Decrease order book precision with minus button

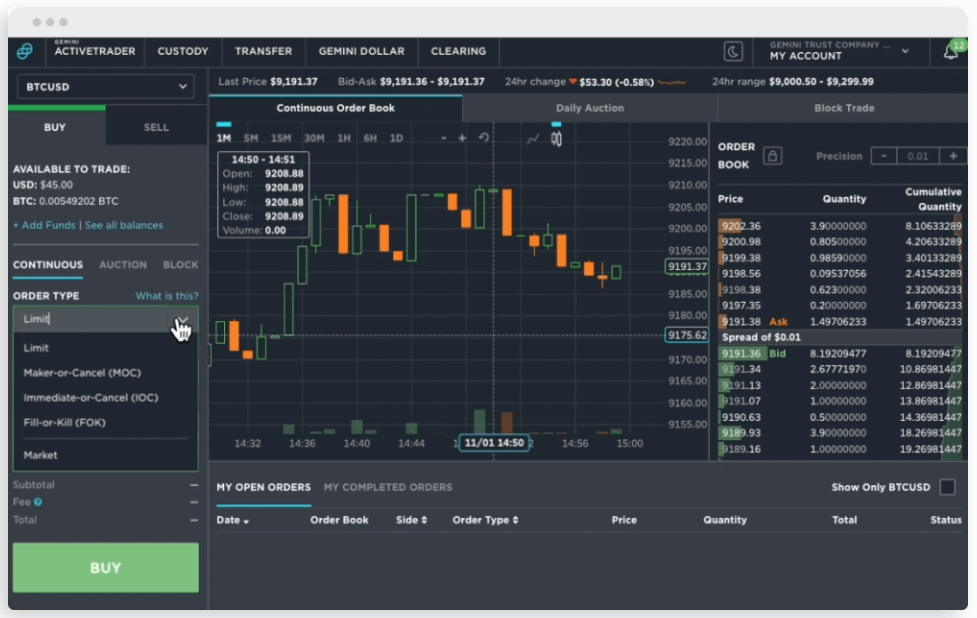[x=884, y=156]
